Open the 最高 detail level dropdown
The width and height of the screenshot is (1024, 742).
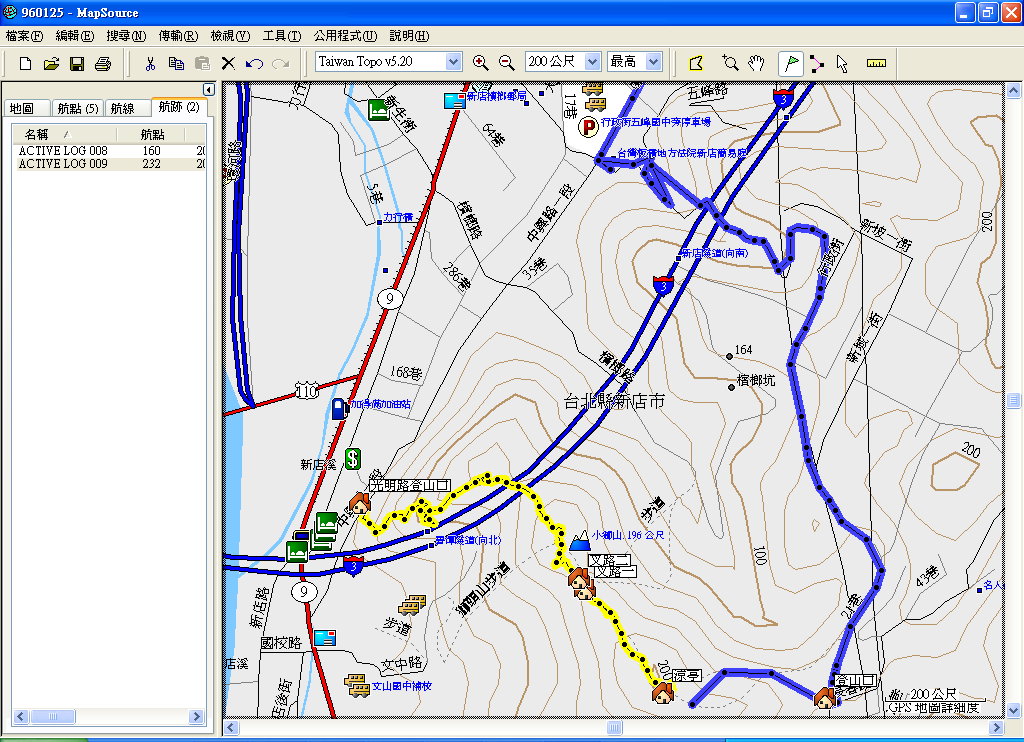(654, 62)
